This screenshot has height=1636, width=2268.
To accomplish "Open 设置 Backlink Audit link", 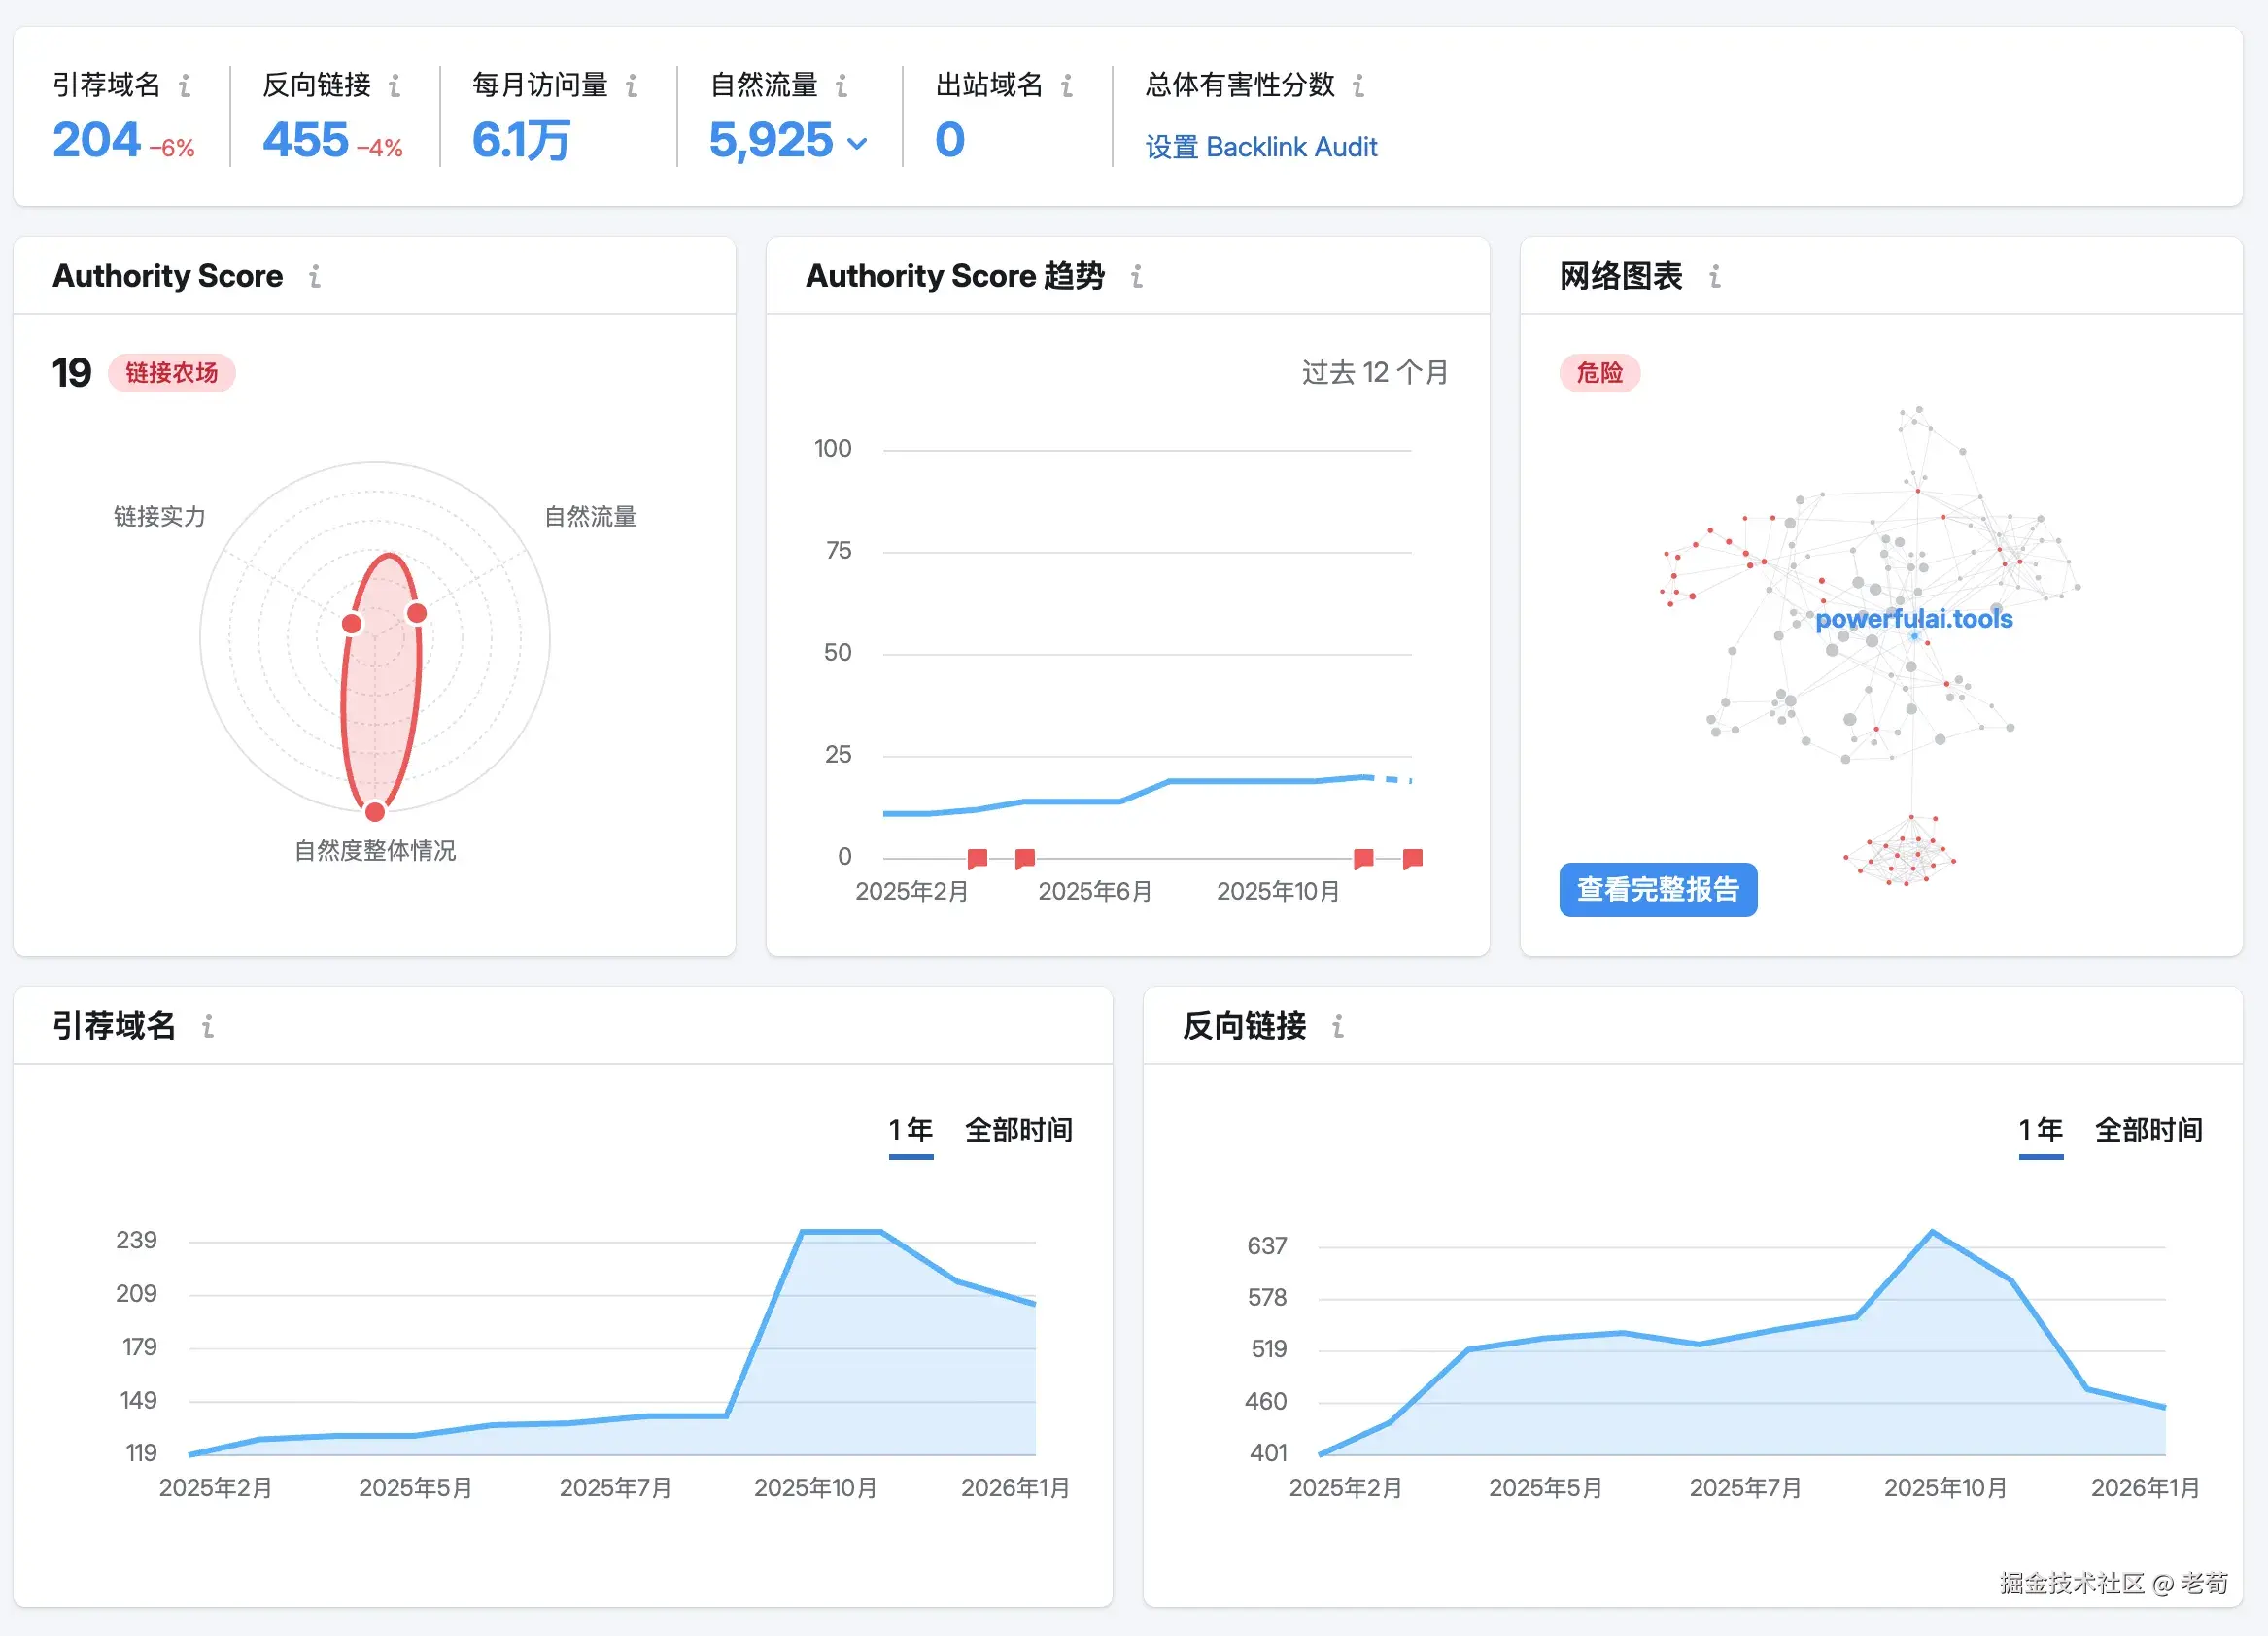I will click(x=1261, y=147).
